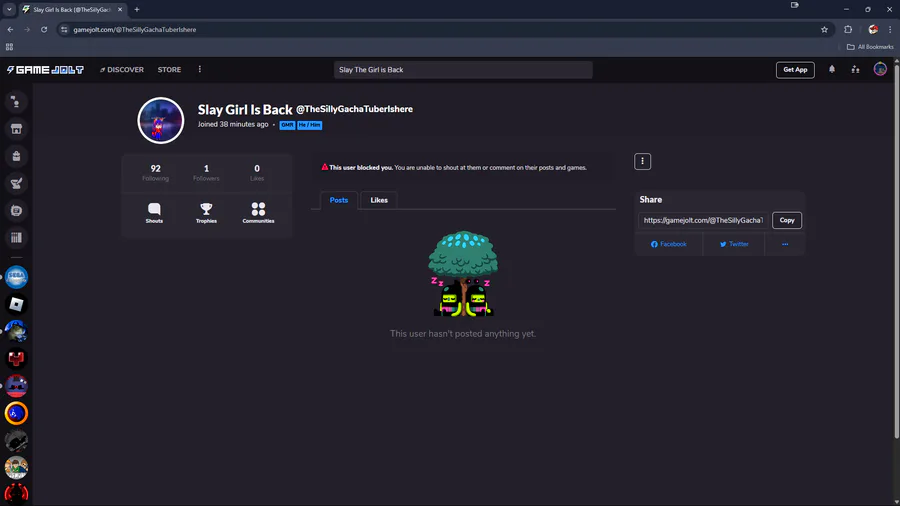900x506 pixels.
Task: Open All Bookmarks folder
Action: point(870,47)
